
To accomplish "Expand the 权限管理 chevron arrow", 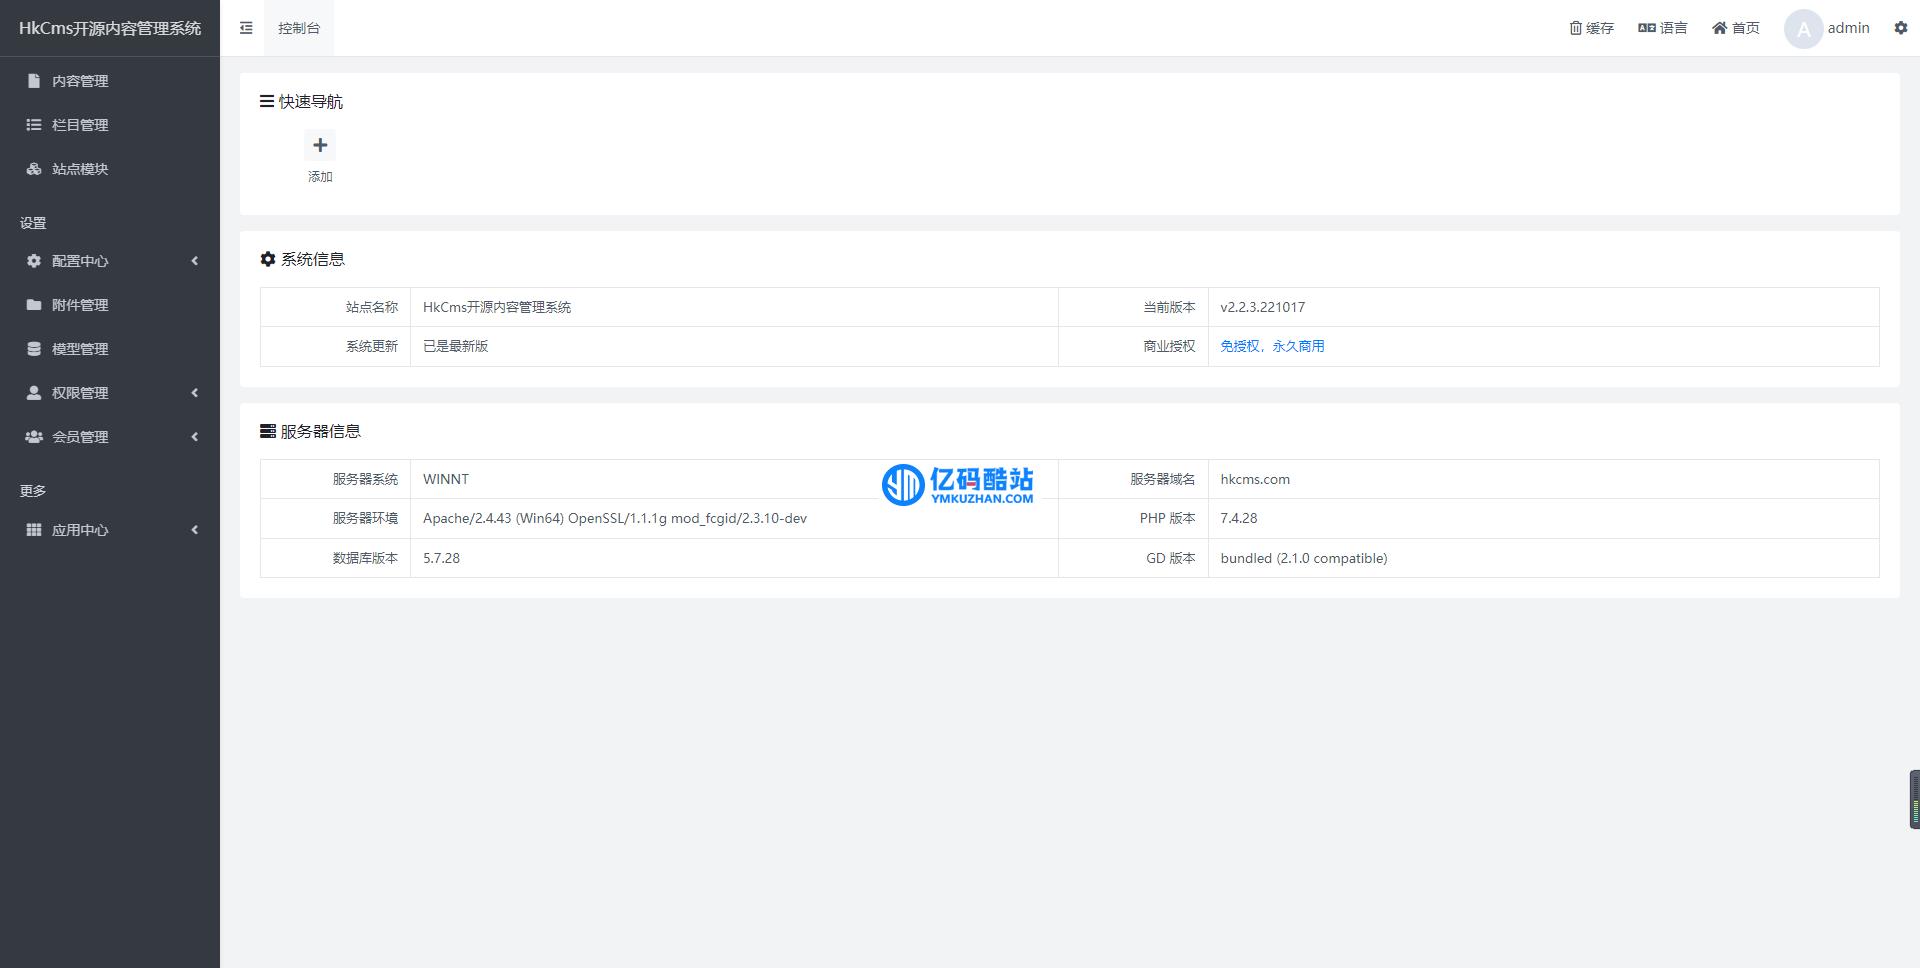I will pyautogui.click(x=195, y=393).
